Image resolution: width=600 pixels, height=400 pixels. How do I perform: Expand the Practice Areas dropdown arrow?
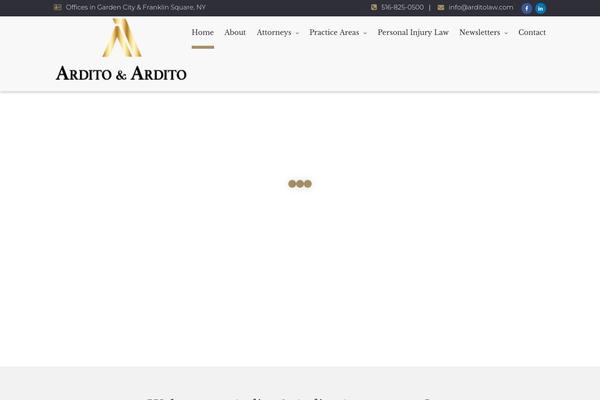tap(365, 33)
